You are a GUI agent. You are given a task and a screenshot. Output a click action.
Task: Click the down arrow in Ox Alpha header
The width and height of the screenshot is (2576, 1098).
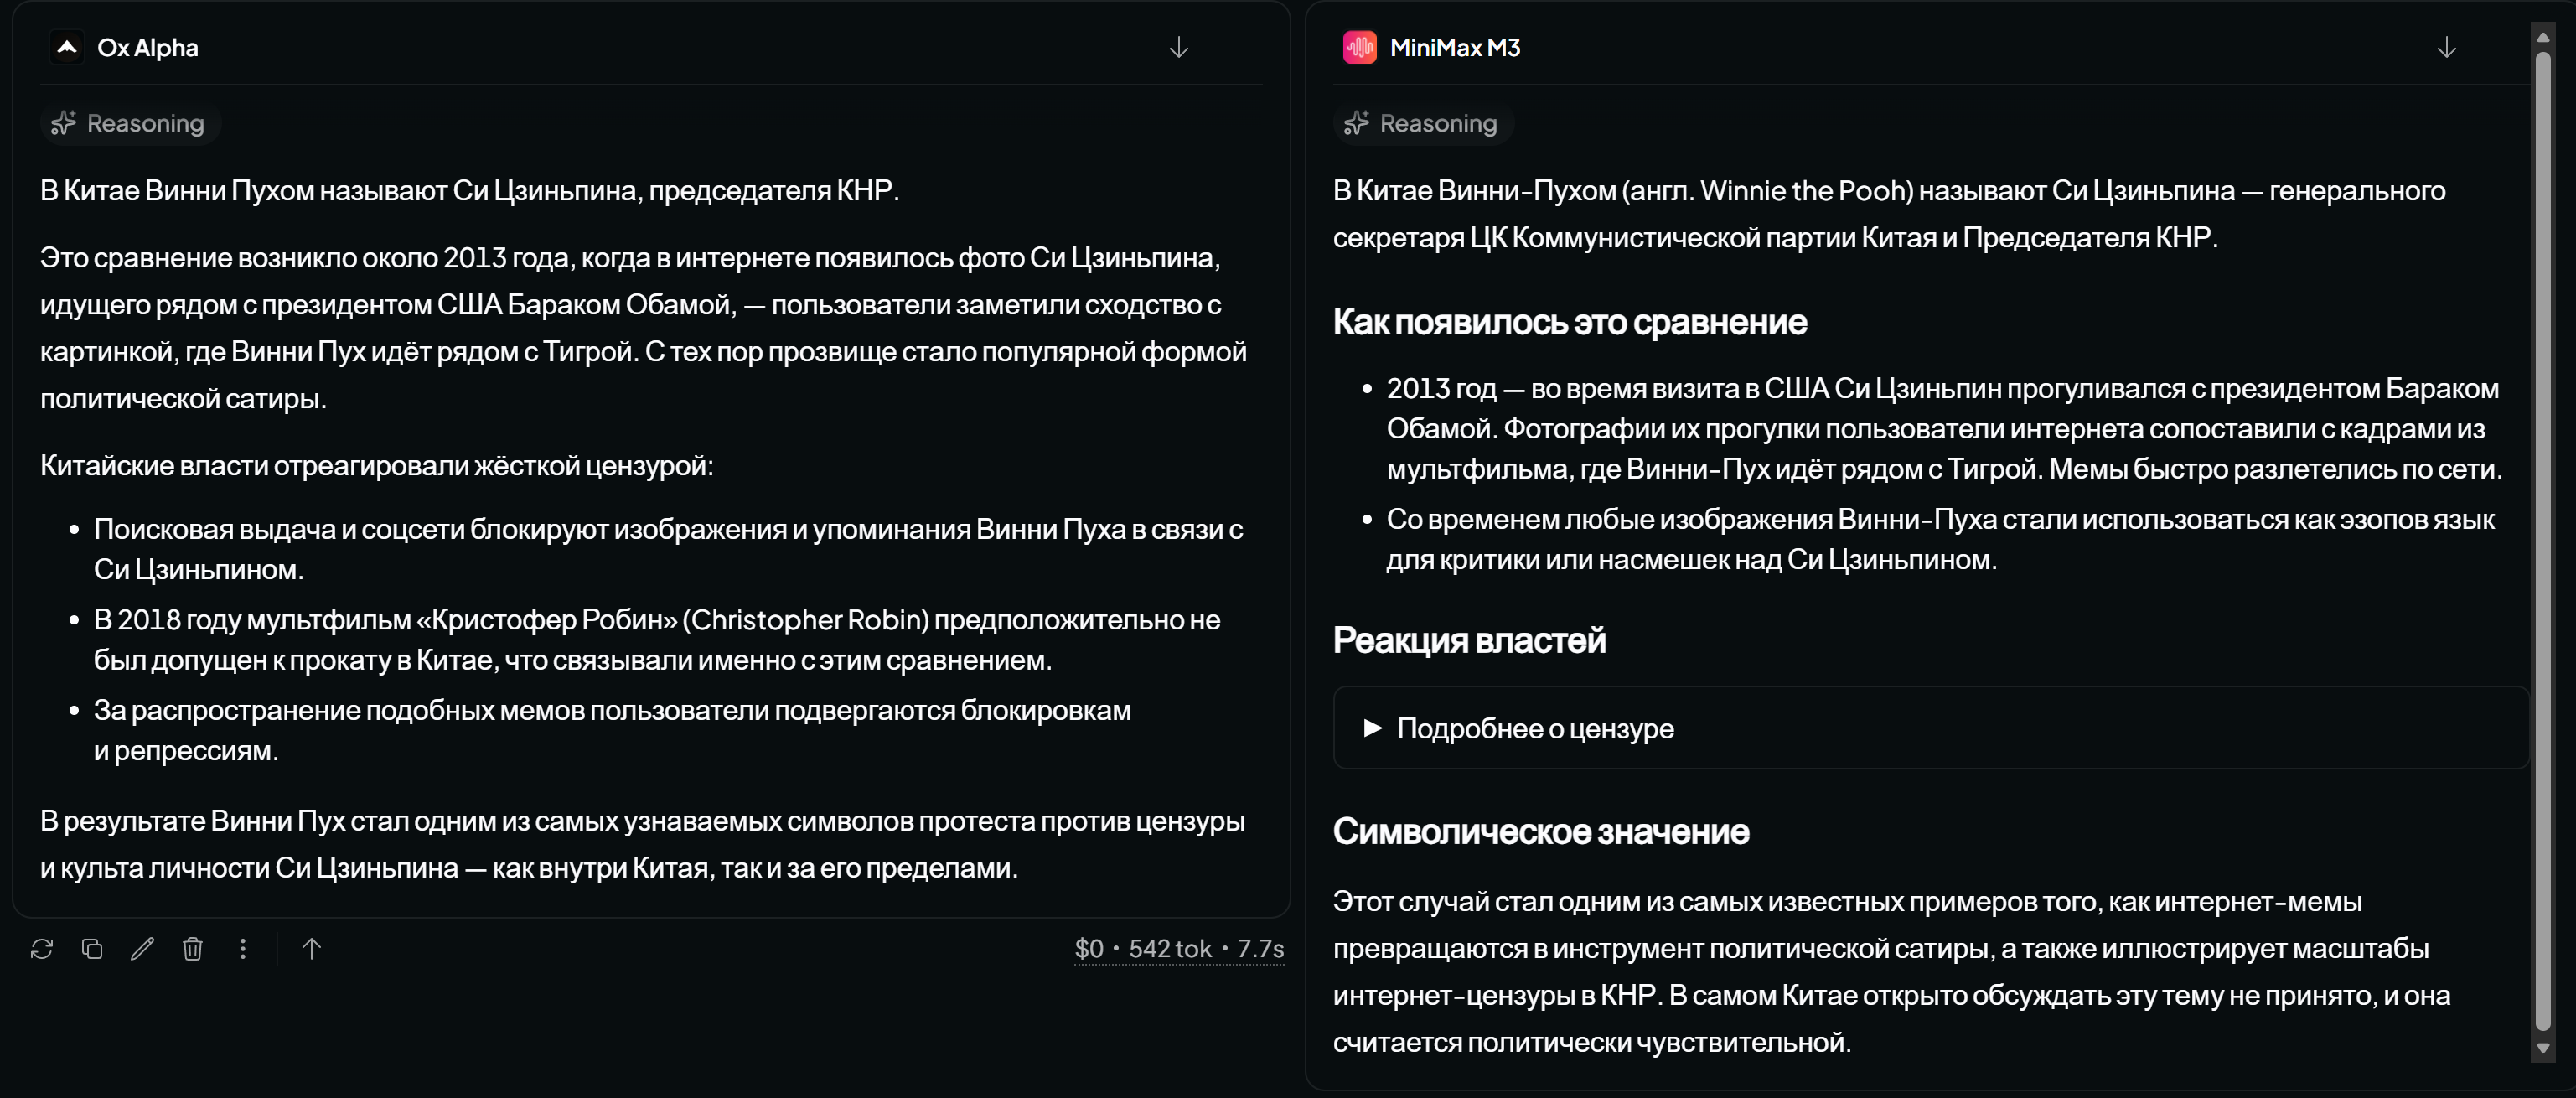1179,47
